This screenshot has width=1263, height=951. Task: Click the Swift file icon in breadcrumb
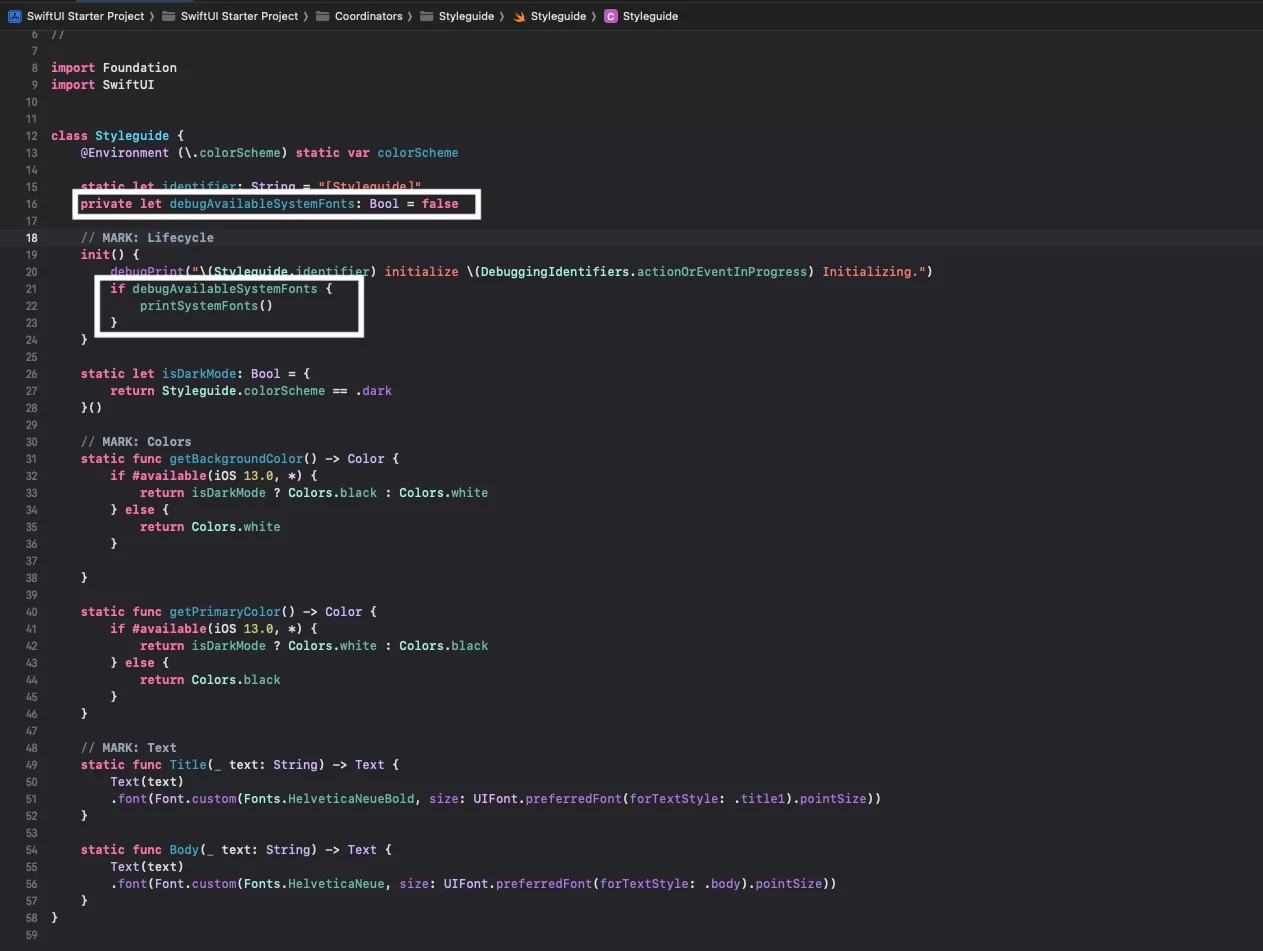(519, 16)
